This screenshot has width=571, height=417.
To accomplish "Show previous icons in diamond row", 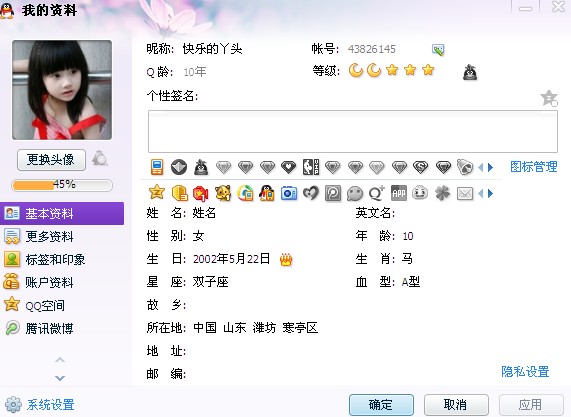I will tap(480, 167).
